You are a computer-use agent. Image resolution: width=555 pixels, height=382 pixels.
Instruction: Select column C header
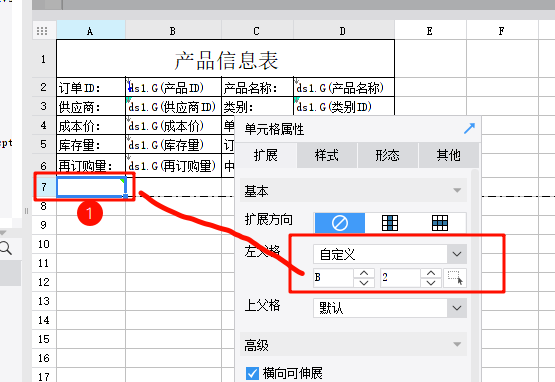pyautogui.click(x=257, y=31)
